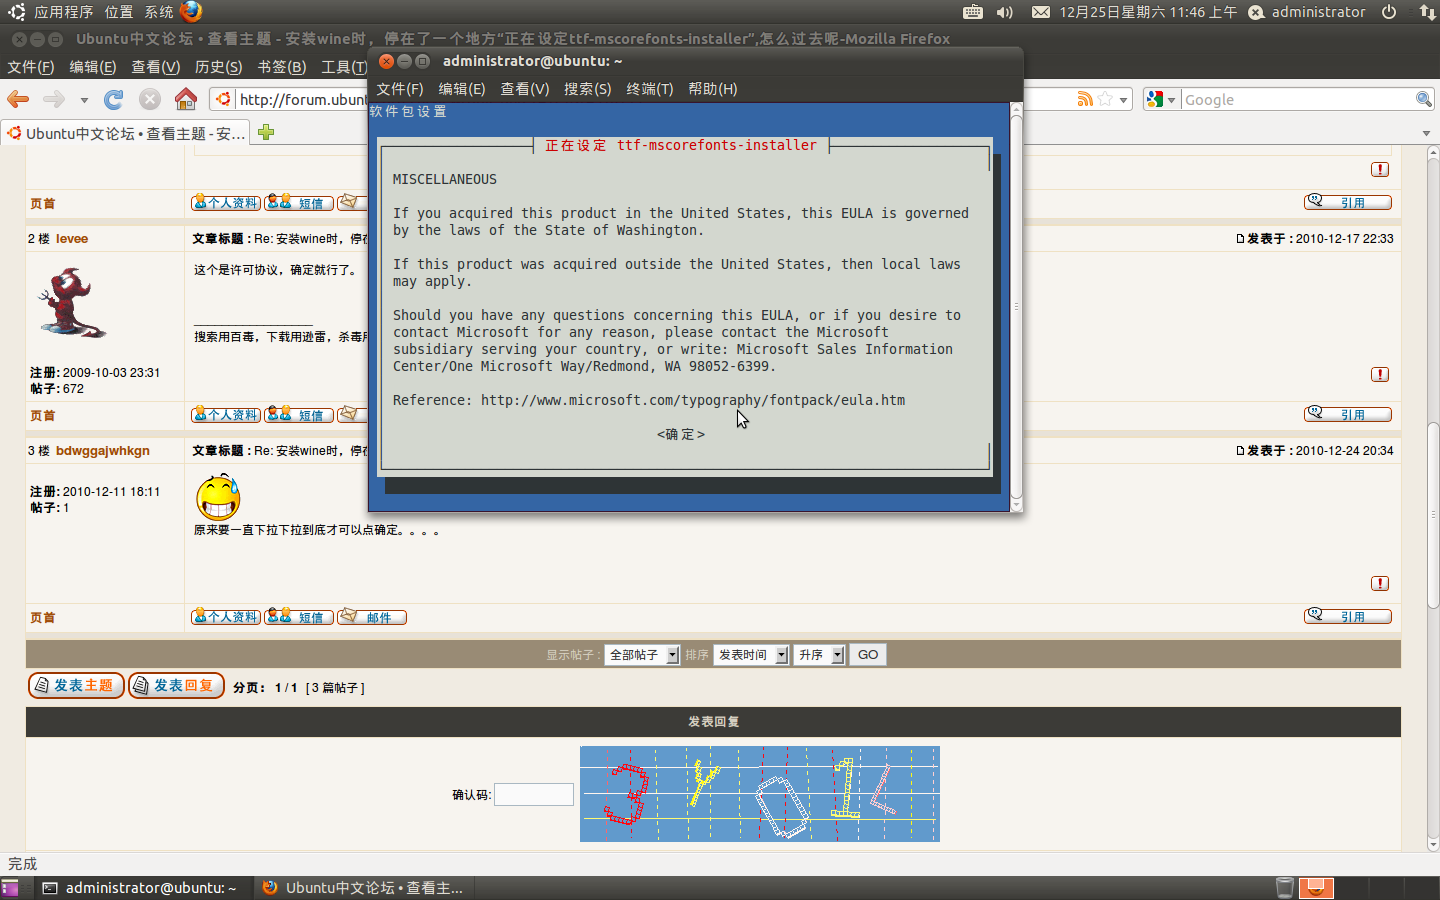Image resolution: width=1440 pixels, height=900 pixels.
Task: Open the 升序 order dropdown
Action: pos(819,655)
